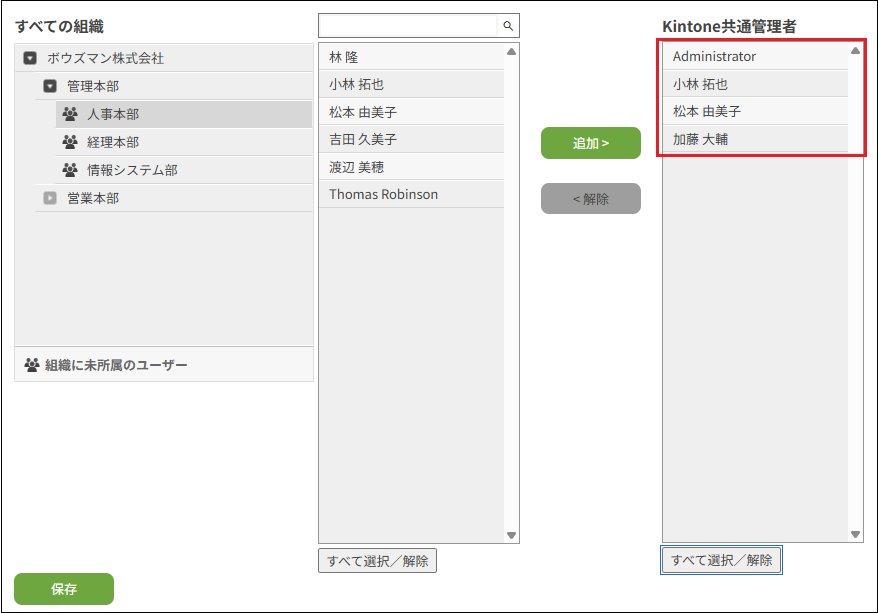
Task: Focus the user search input field
Action: pos(408,26)
